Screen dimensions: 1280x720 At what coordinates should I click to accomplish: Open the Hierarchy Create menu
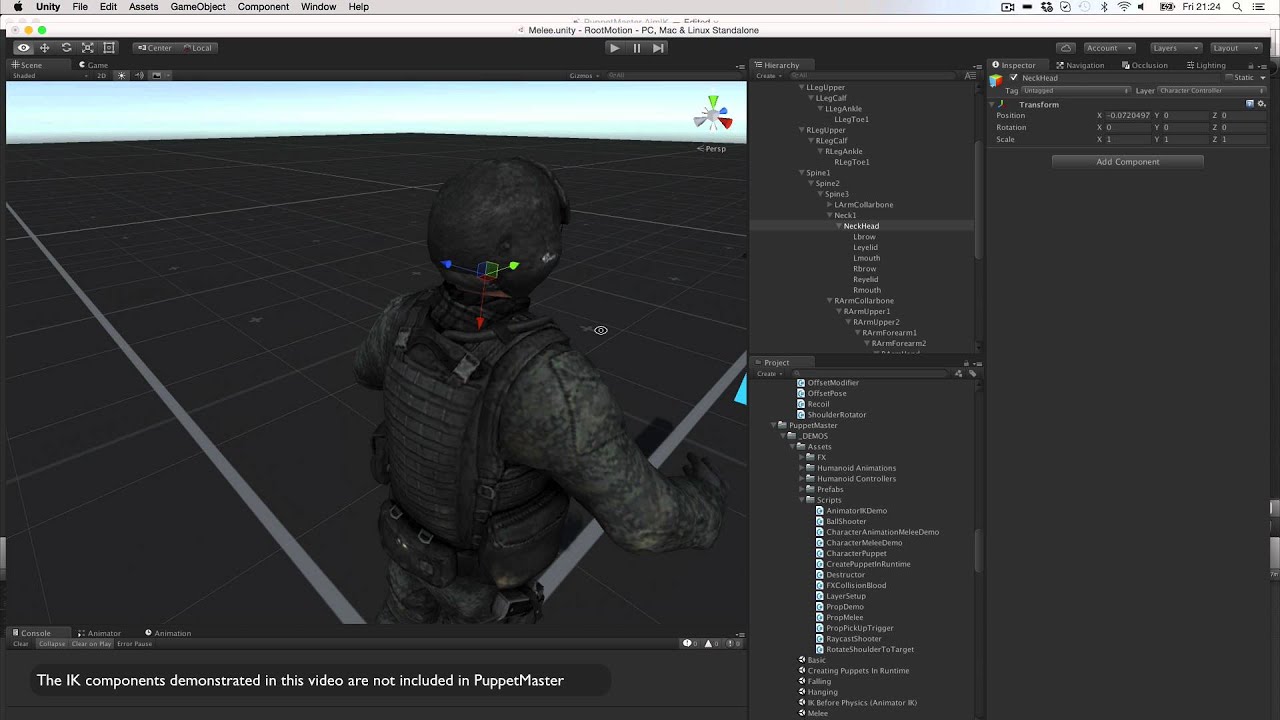click(767, 76)
